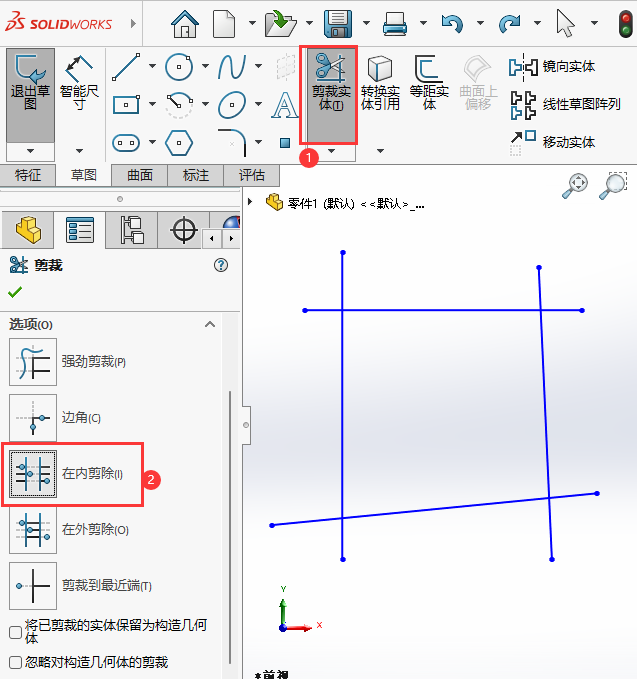Click the Home icon in top toolbar
Viewport: 637px width, 679px height.
(x=185, y=23)
